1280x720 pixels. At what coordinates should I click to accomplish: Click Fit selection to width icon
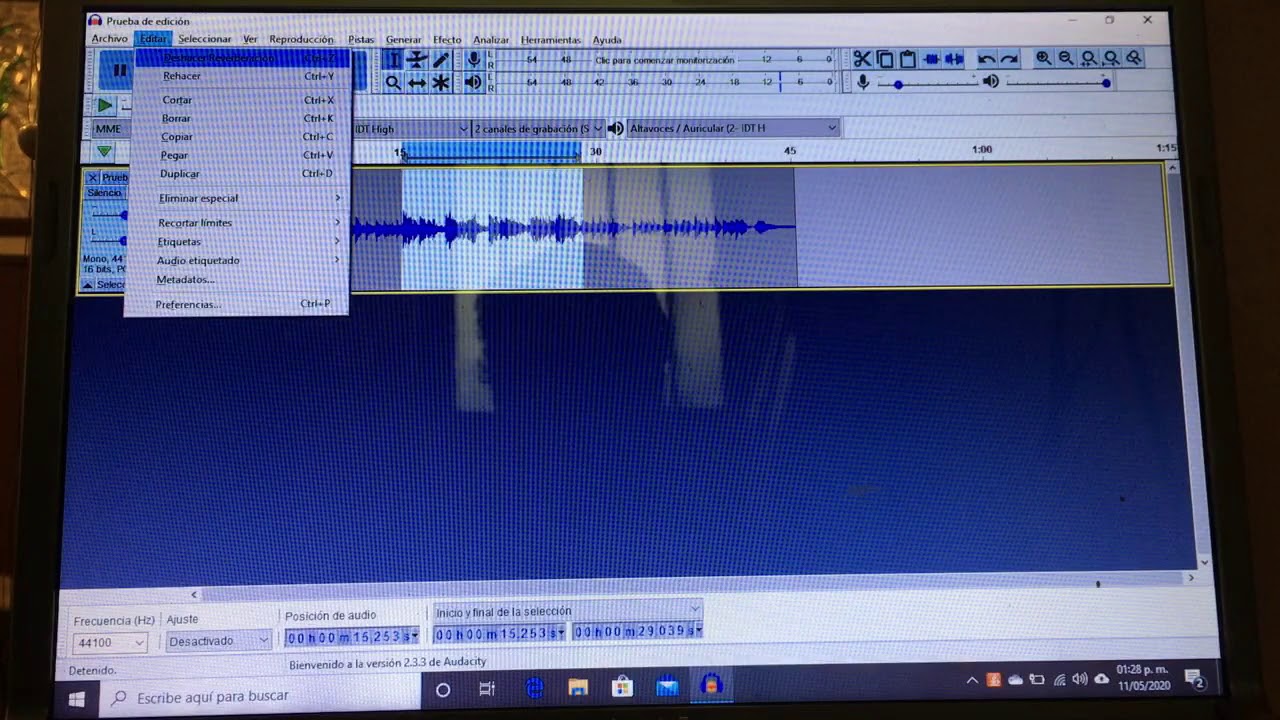point(1089,58)
